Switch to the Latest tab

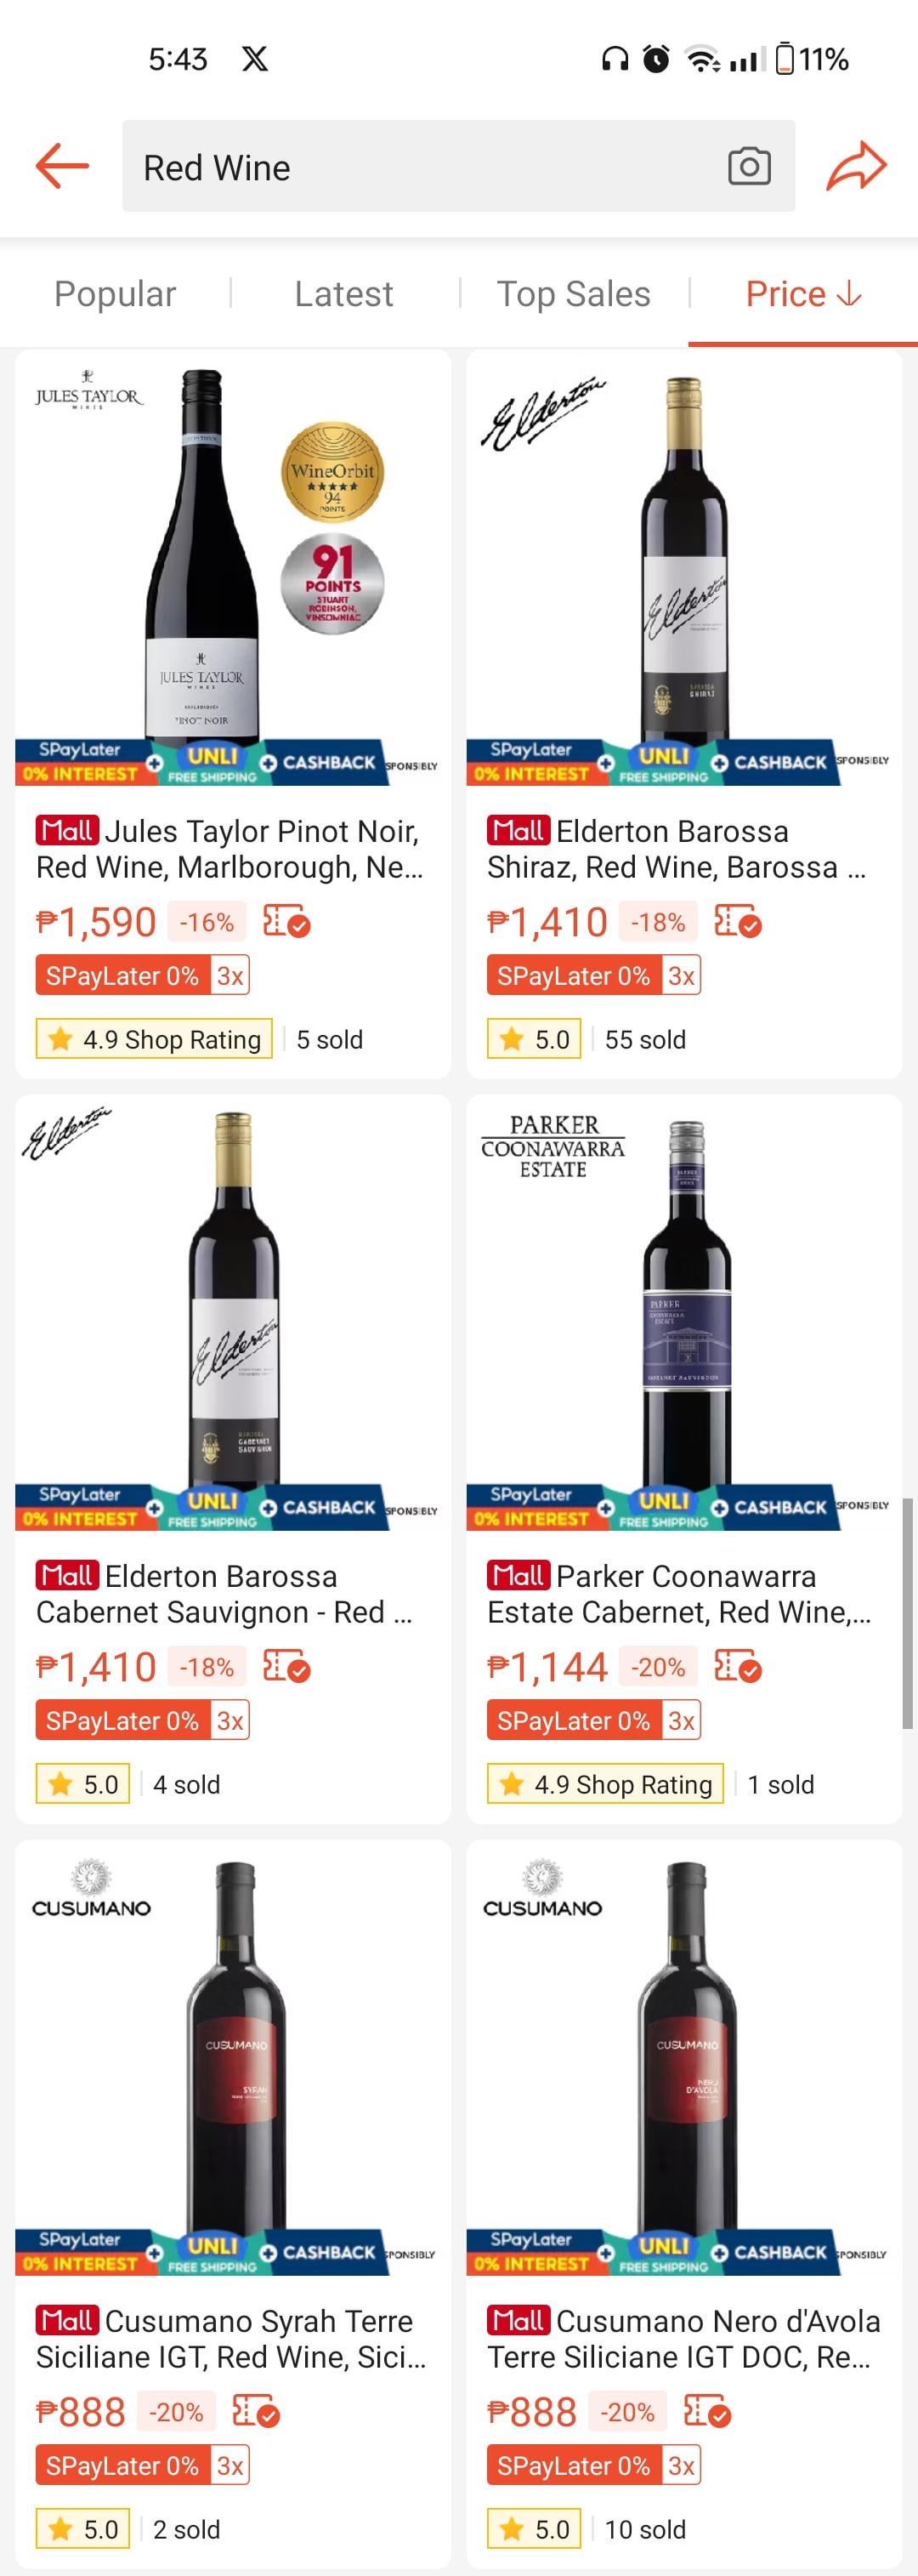point(343,294)
